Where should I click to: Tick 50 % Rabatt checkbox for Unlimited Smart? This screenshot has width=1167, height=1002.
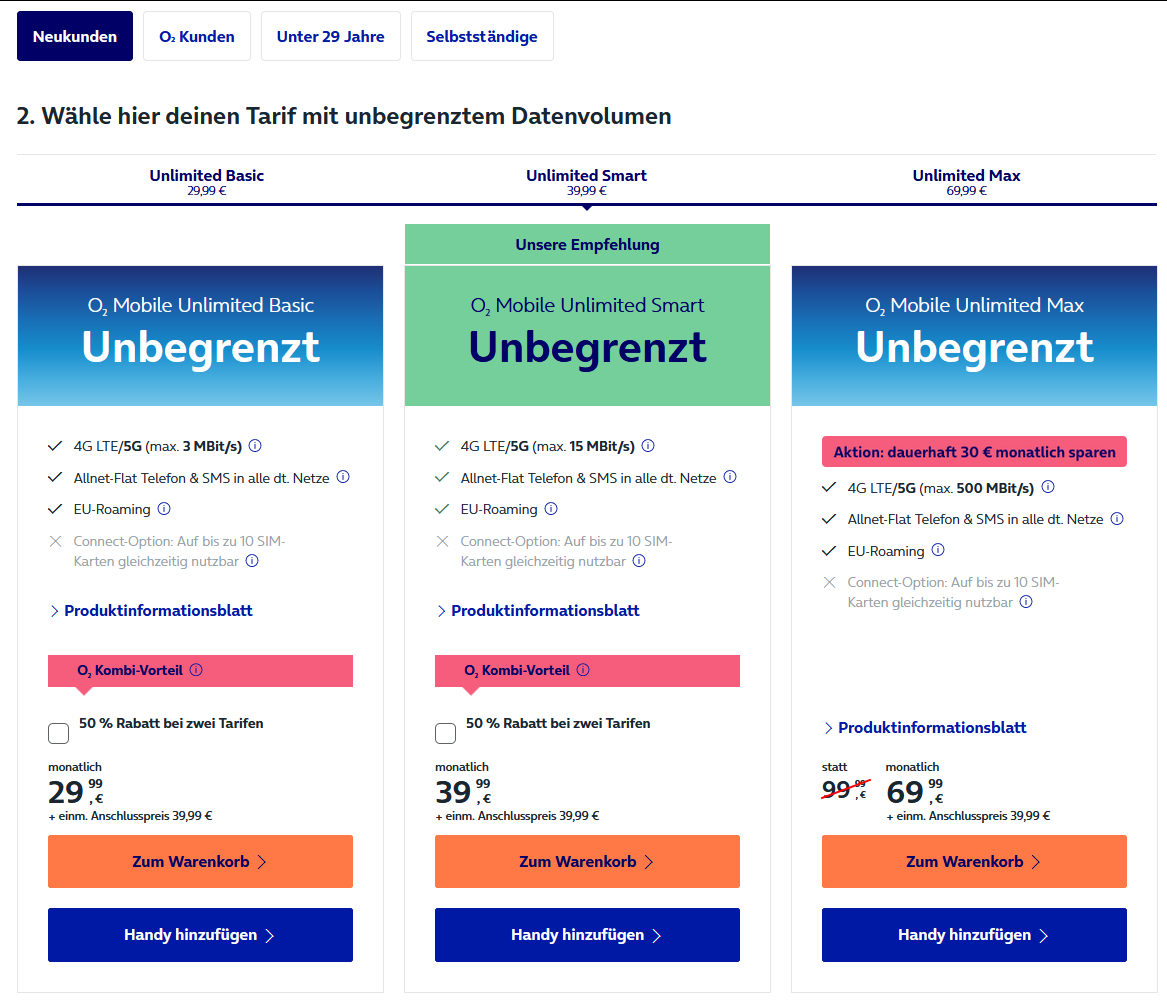click(446, 733)
